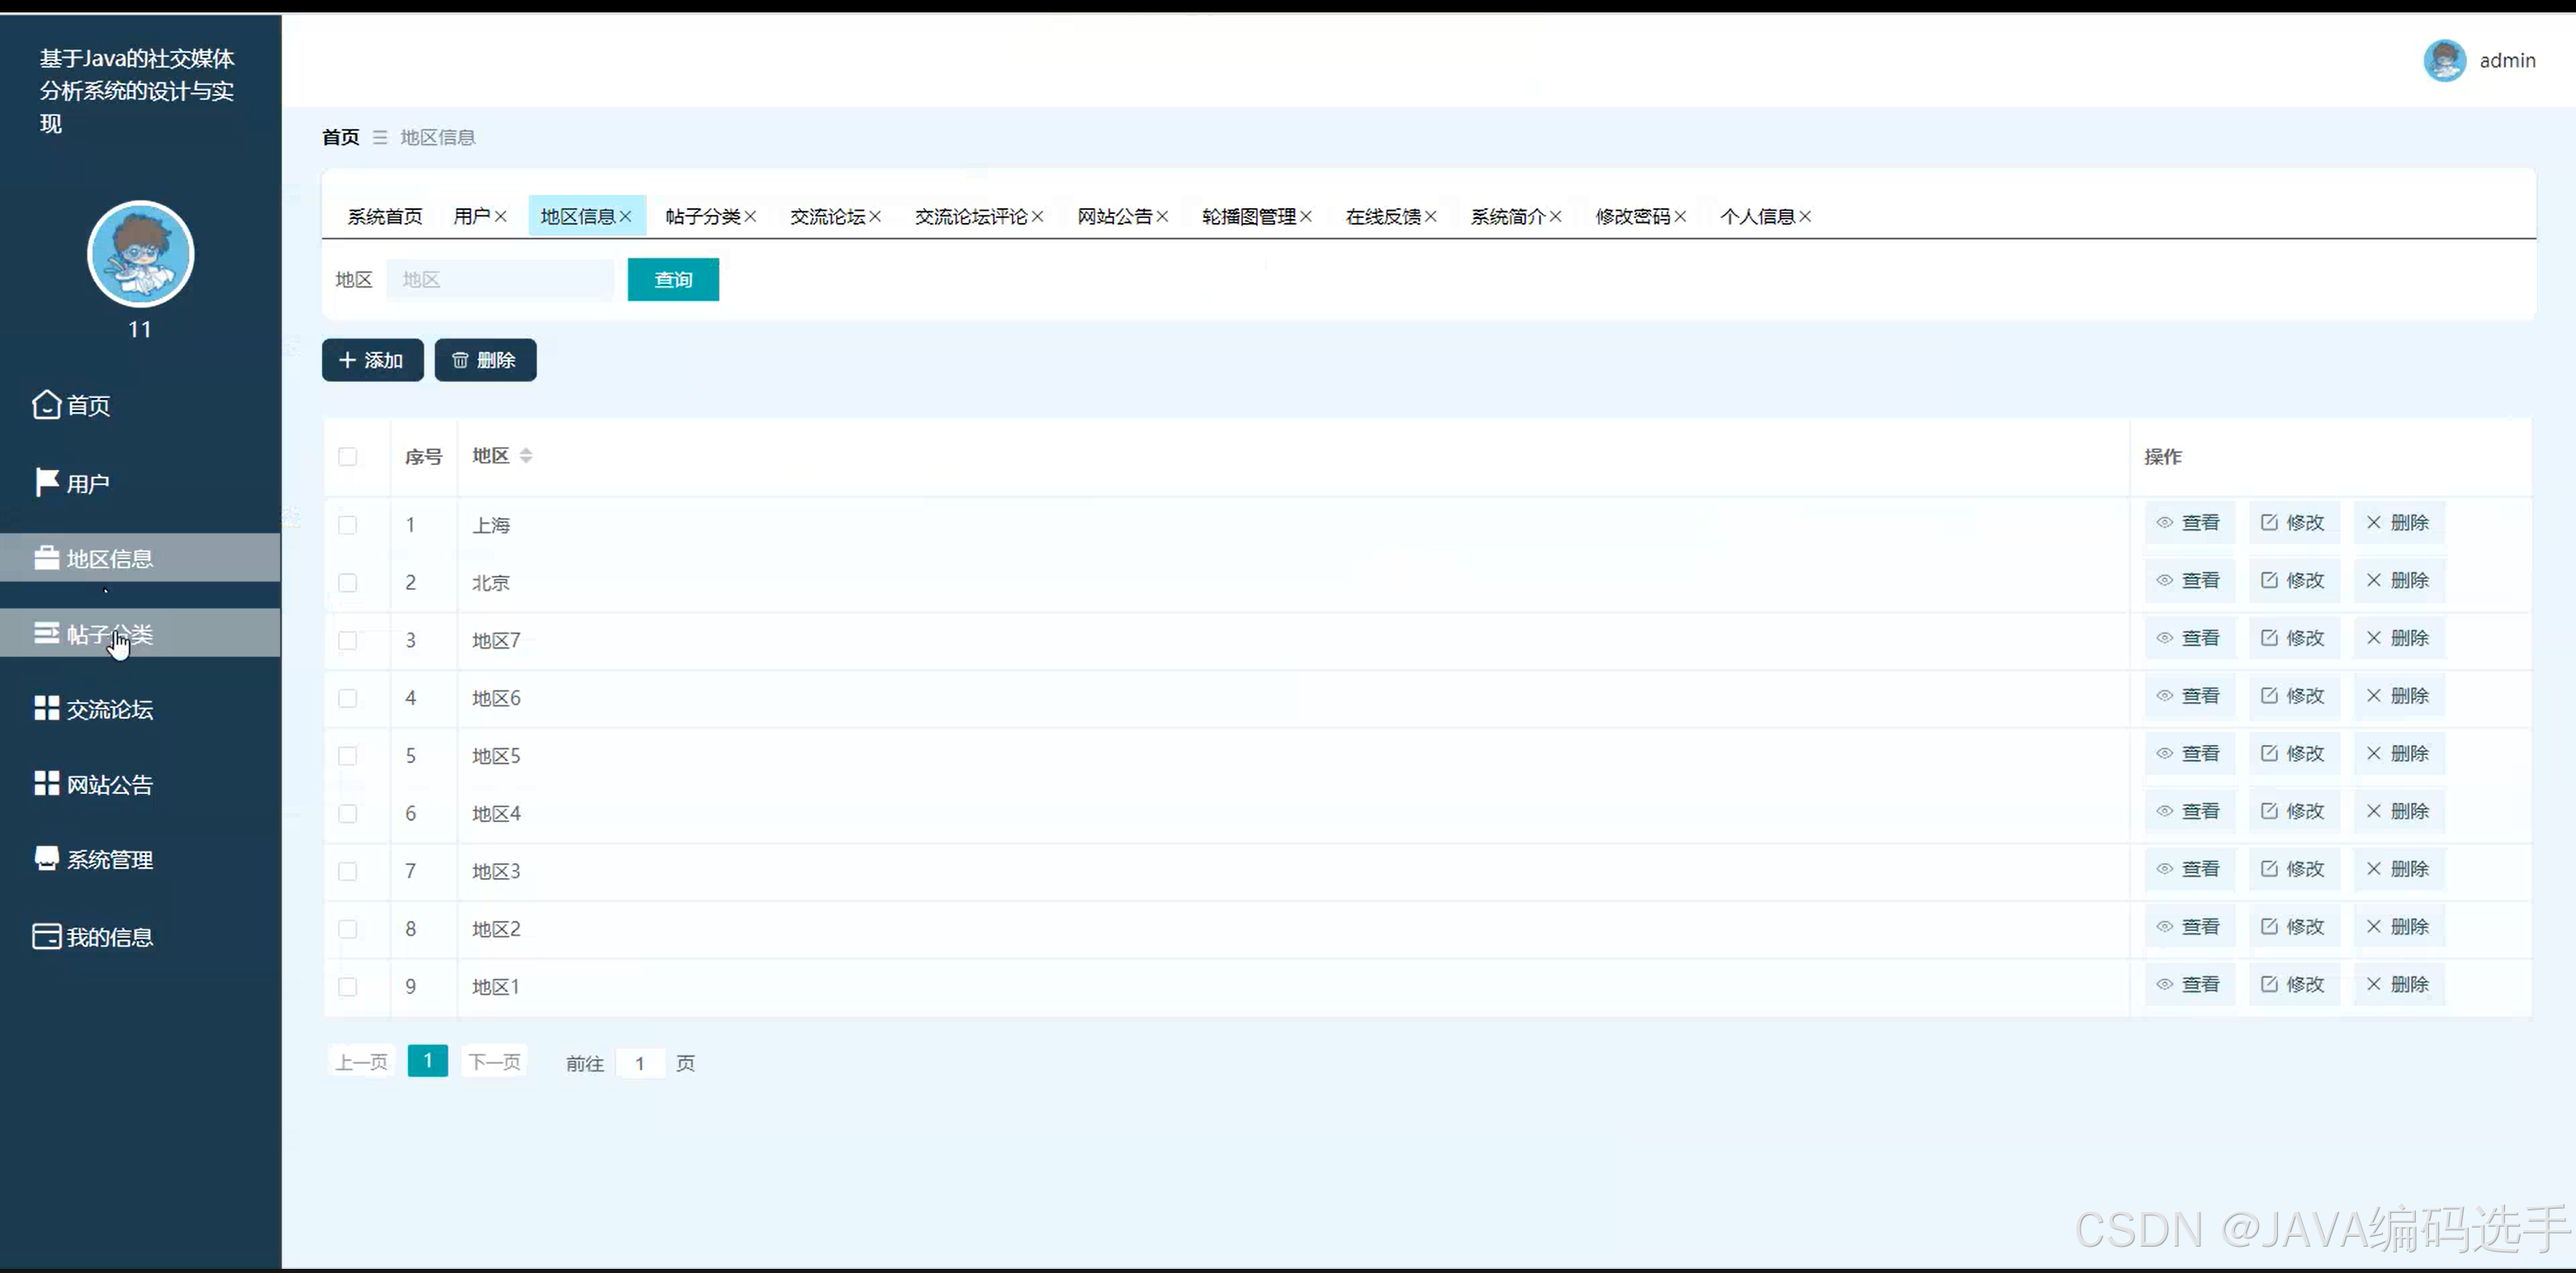Click the 系统管理 sidebar icon
This screenshot has width=2576, height=1273.
(x=46, y=859)
